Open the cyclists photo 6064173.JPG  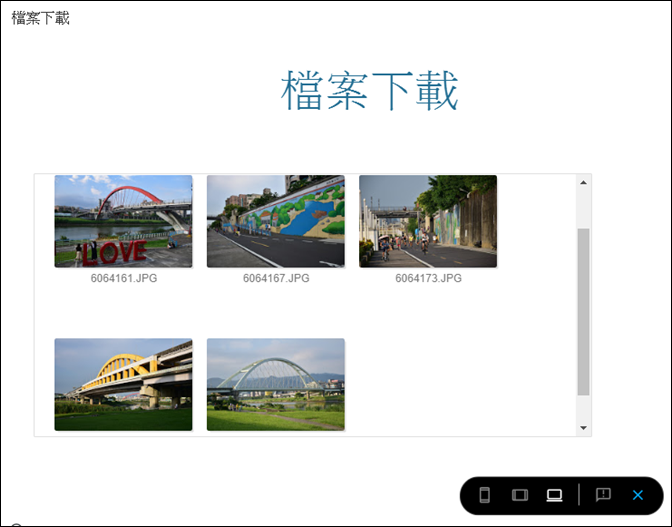(x=428, y=221)
